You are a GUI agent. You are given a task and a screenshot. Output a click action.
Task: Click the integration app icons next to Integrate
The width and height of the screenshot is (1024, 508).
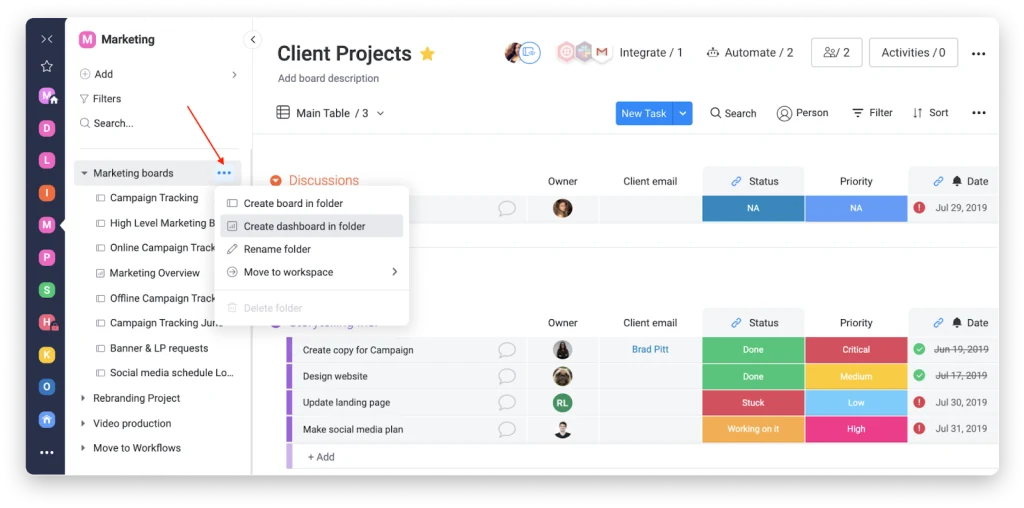(x=584, y=52)
